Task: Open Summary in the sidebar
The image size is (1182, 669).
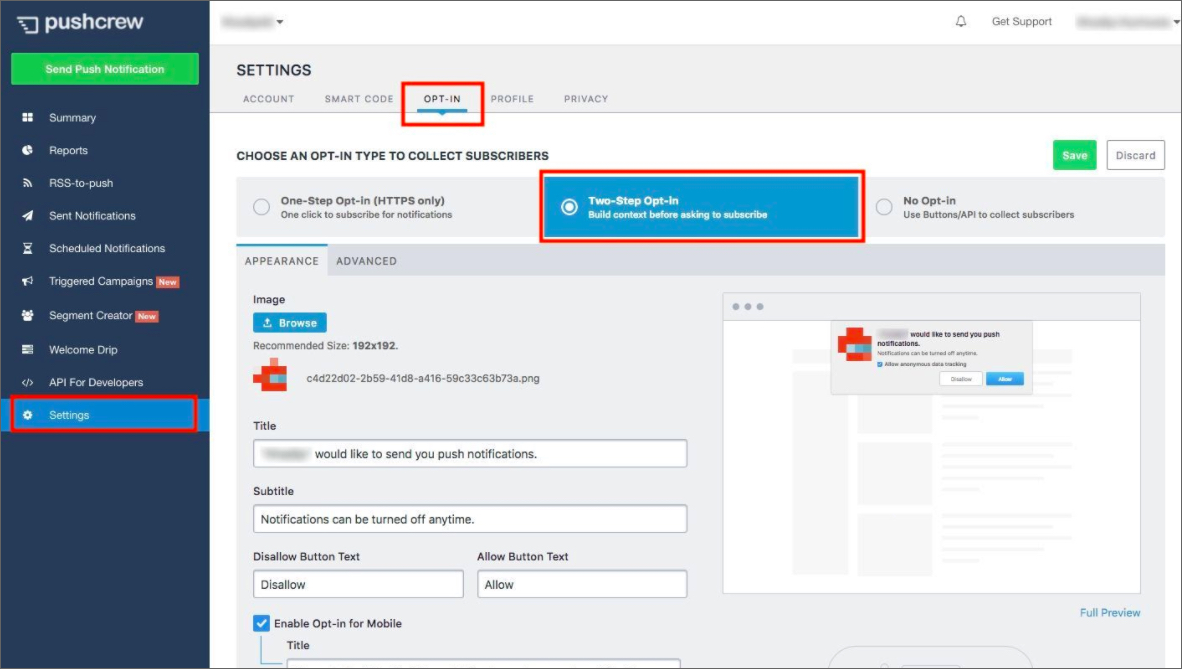Action: coord(72,118)
